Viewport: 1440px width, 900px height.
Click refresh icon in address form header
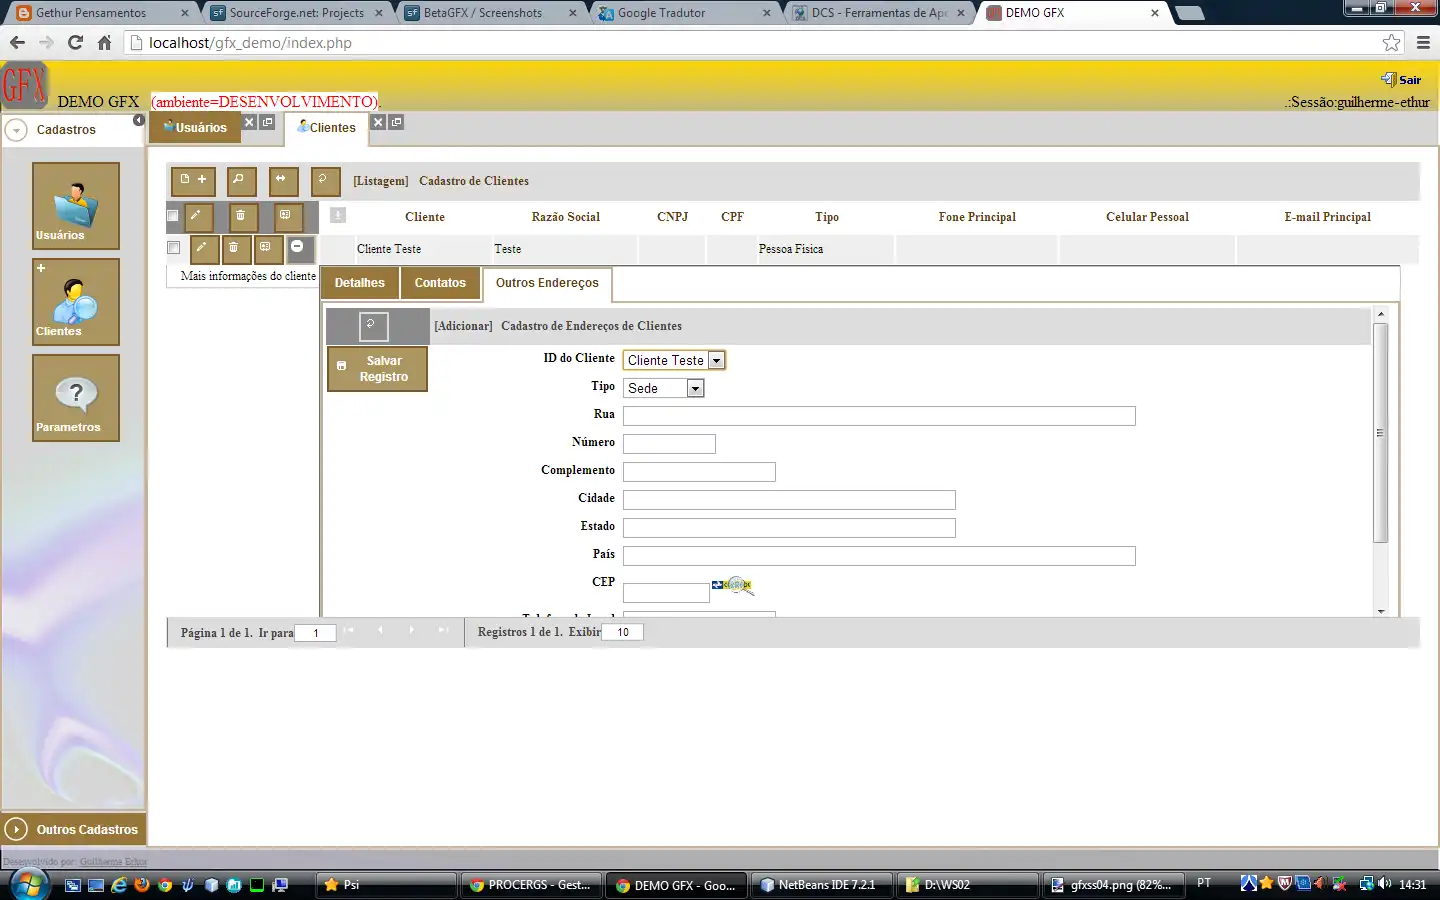pos(373,326)
